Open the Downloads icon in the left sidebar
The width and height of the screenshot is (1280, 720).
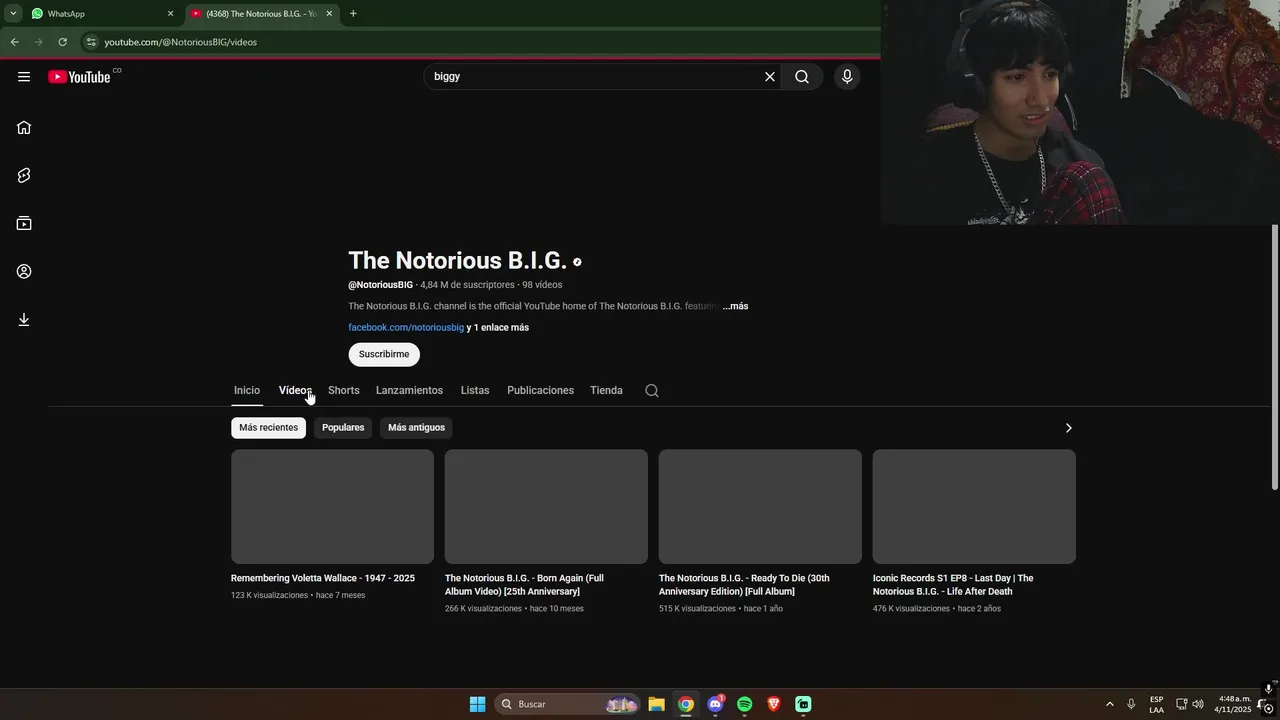(x=24, y=319)
